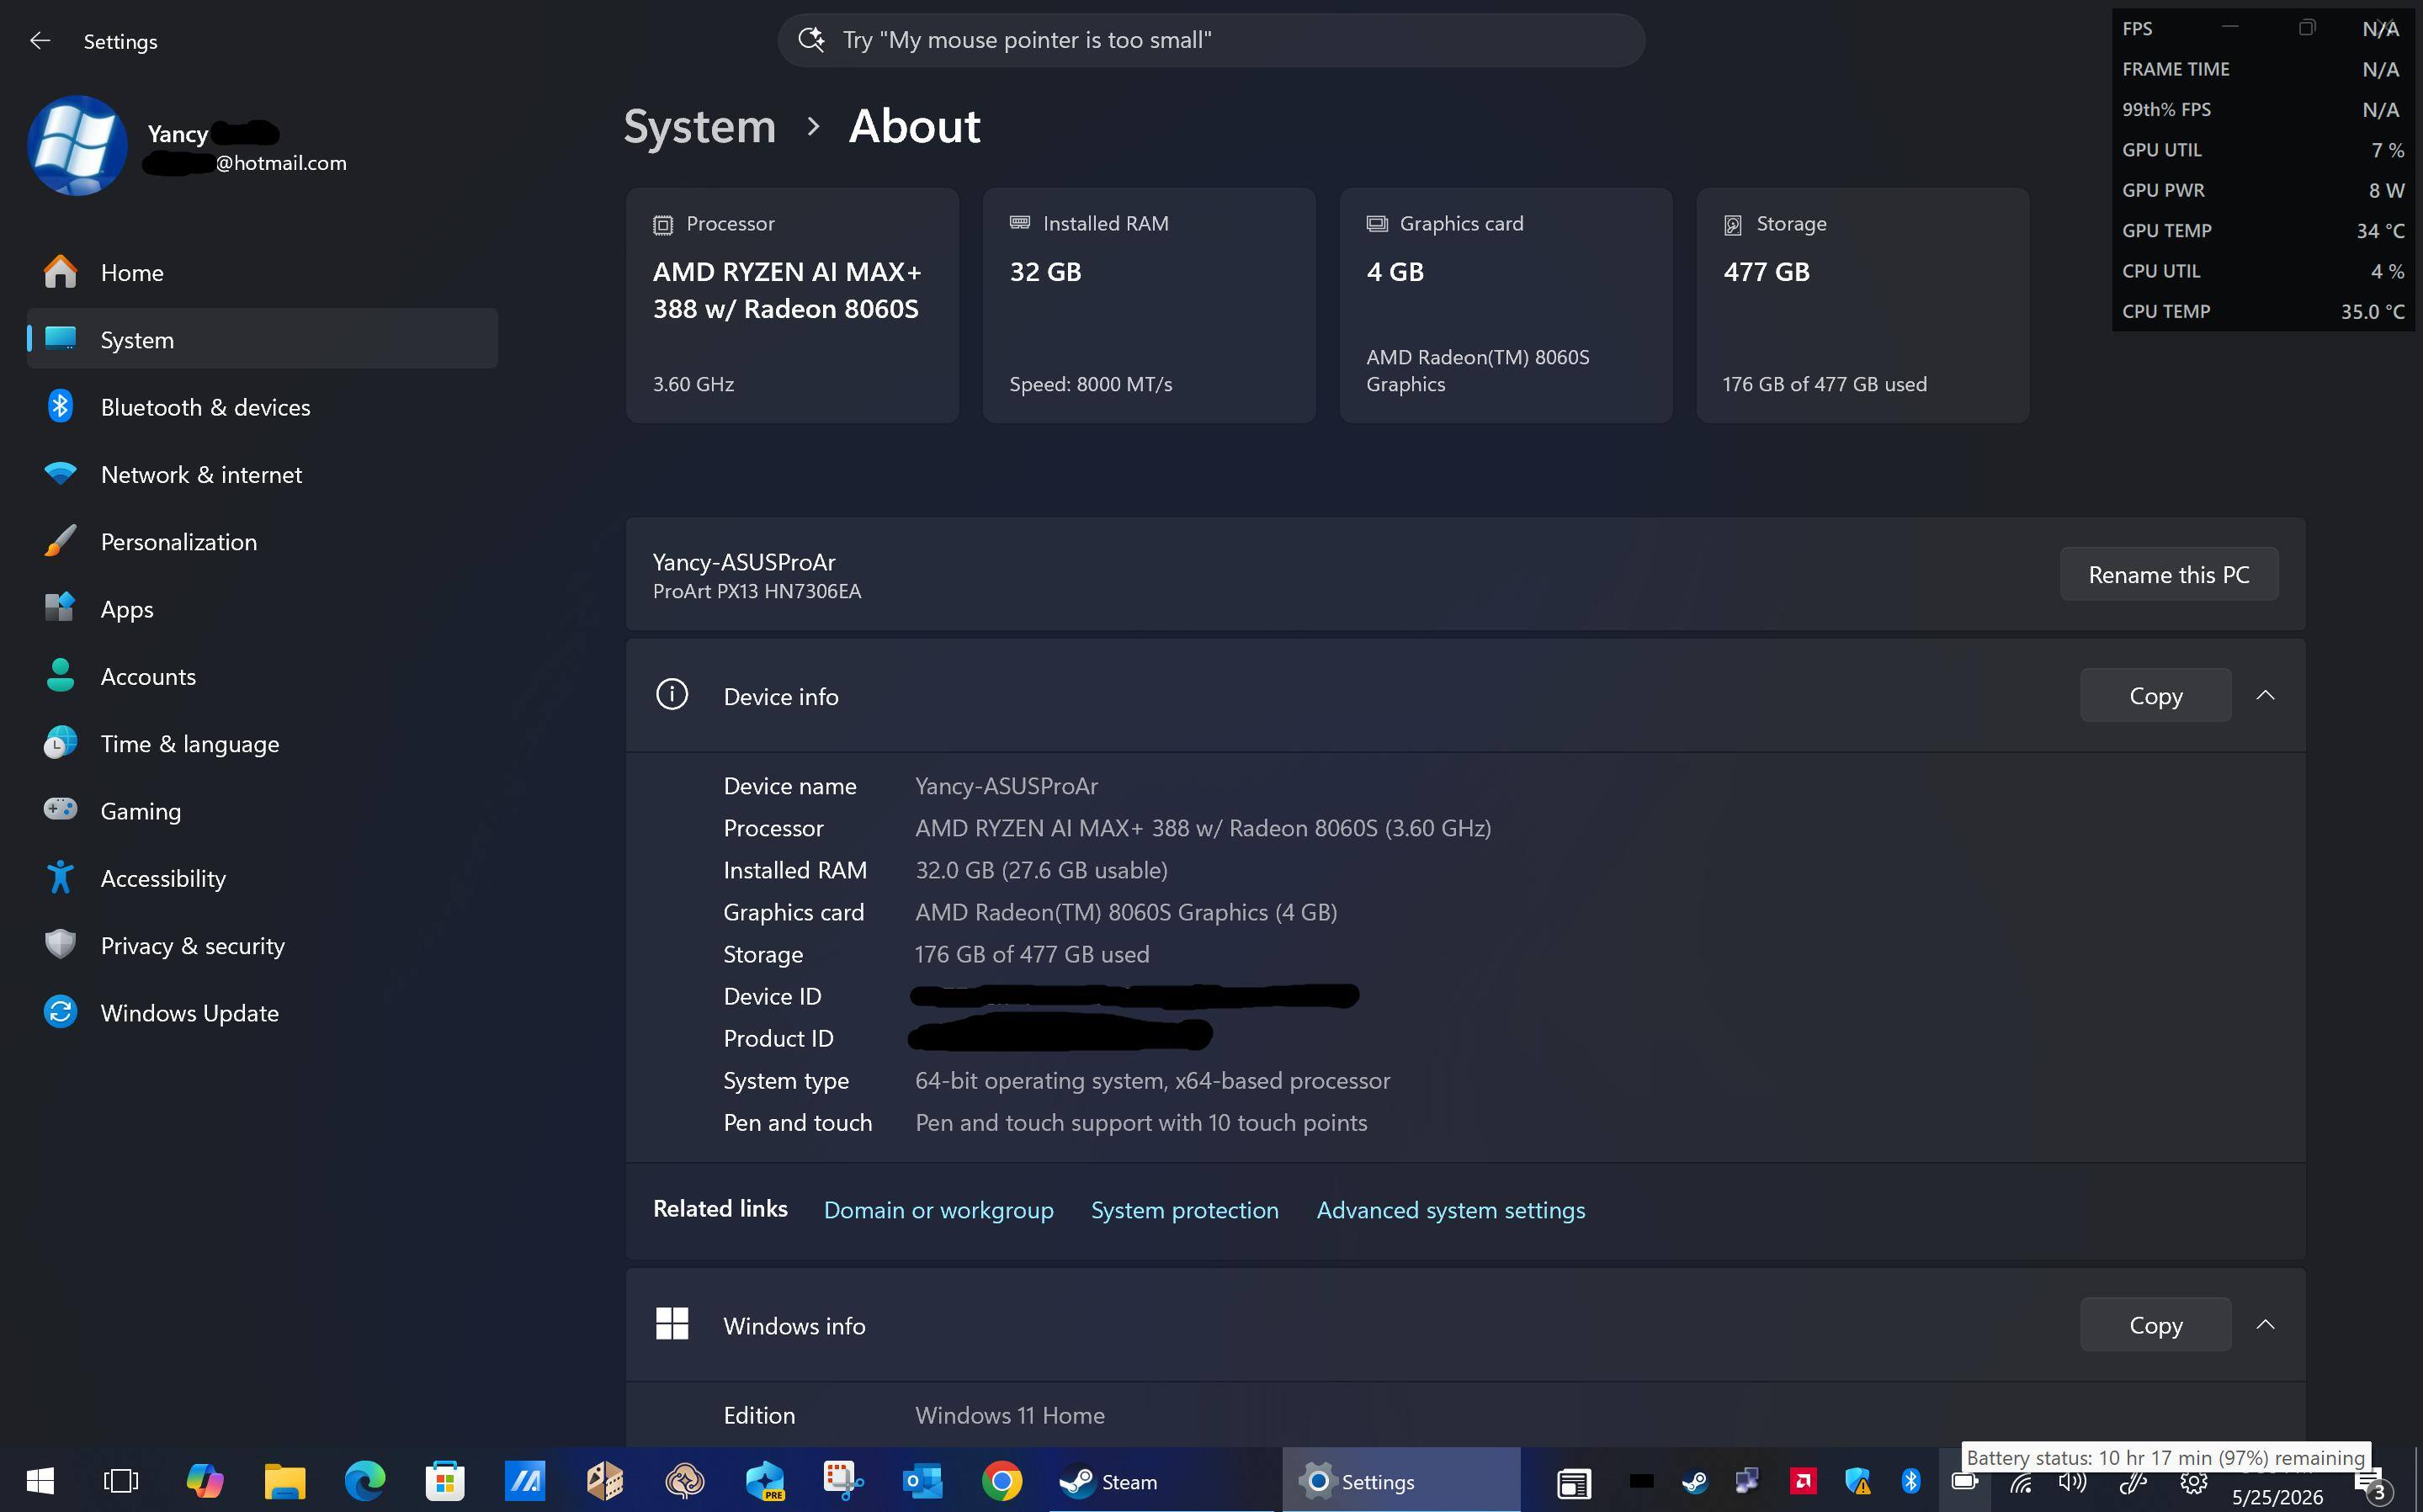This screenshot has width=2423, height=1512.
Task: Copy the Device info details
Action: [2155, 696]
